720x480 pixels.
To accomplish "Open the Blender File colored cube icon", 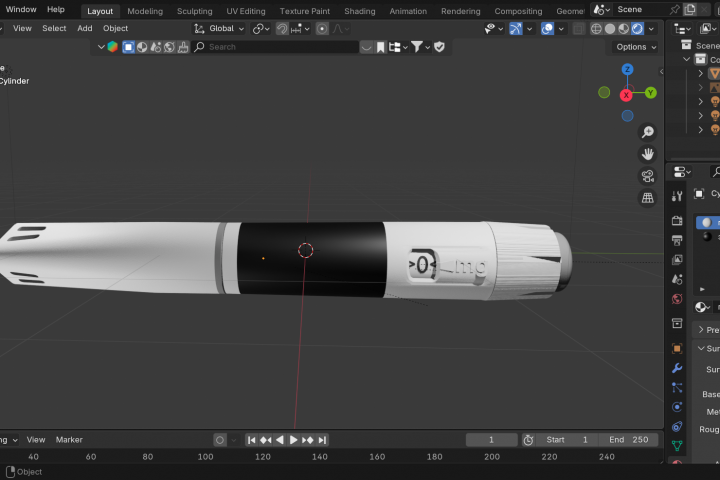I will [x=112, y=47].
